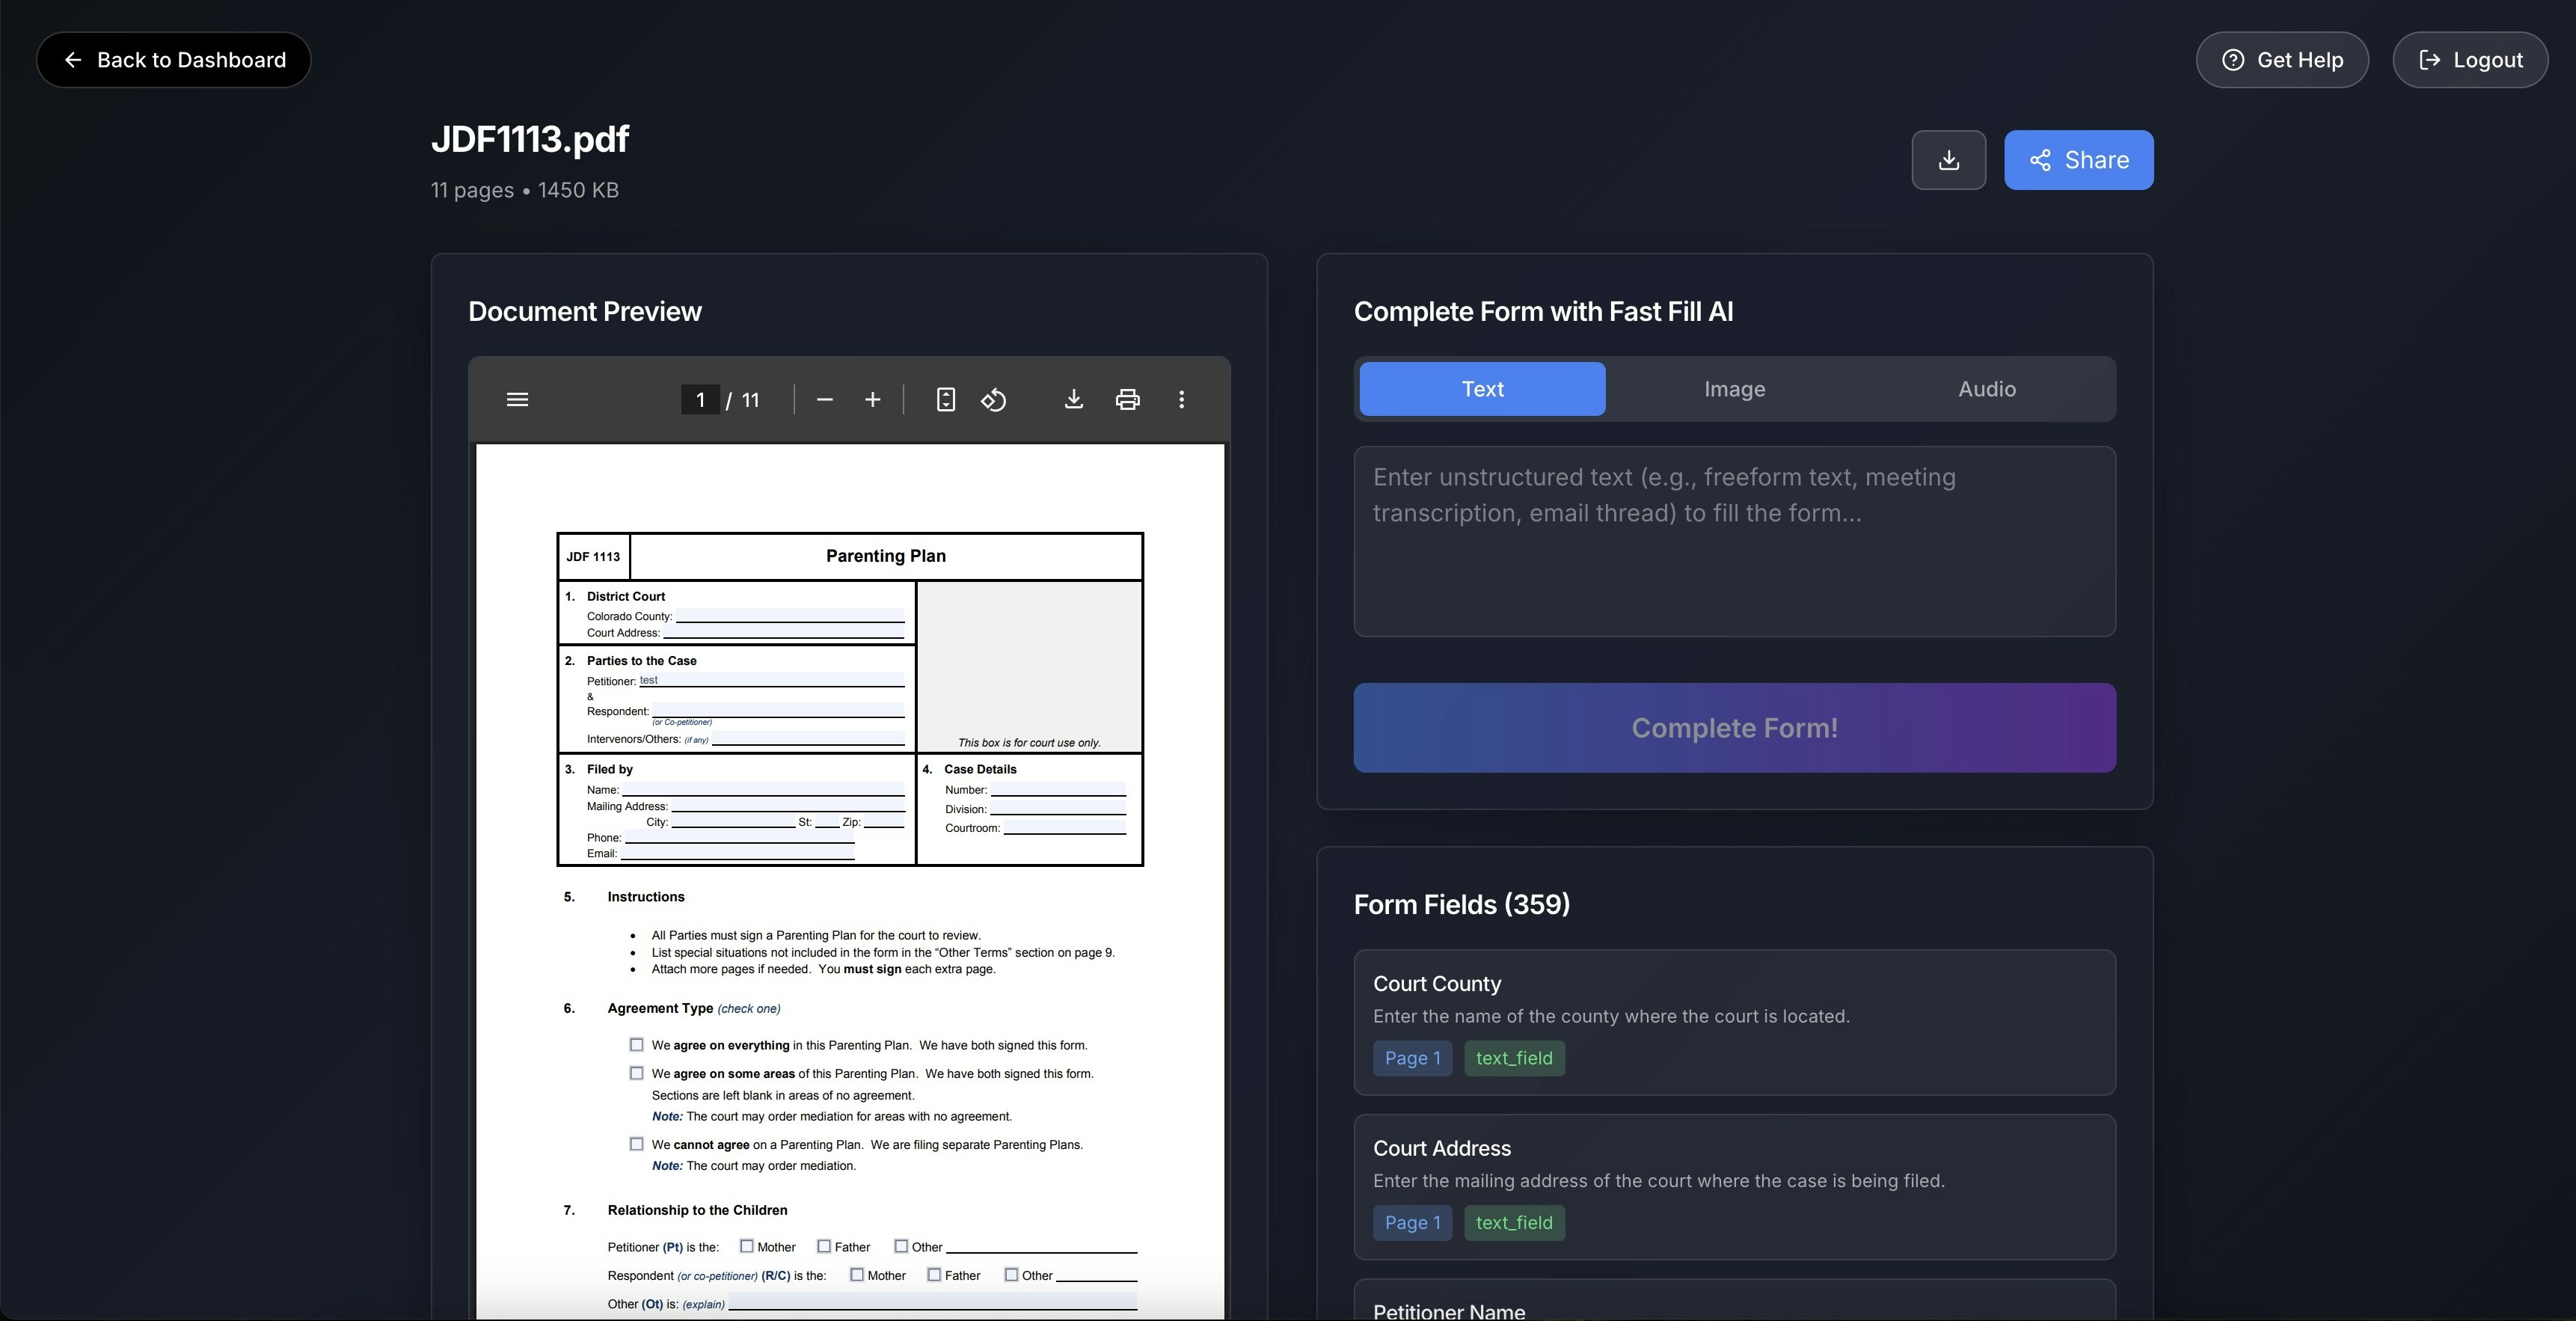Toggle the PDF sidebar menu icon
Viewport: 2576px width, 1321px height.
[517, 400]
